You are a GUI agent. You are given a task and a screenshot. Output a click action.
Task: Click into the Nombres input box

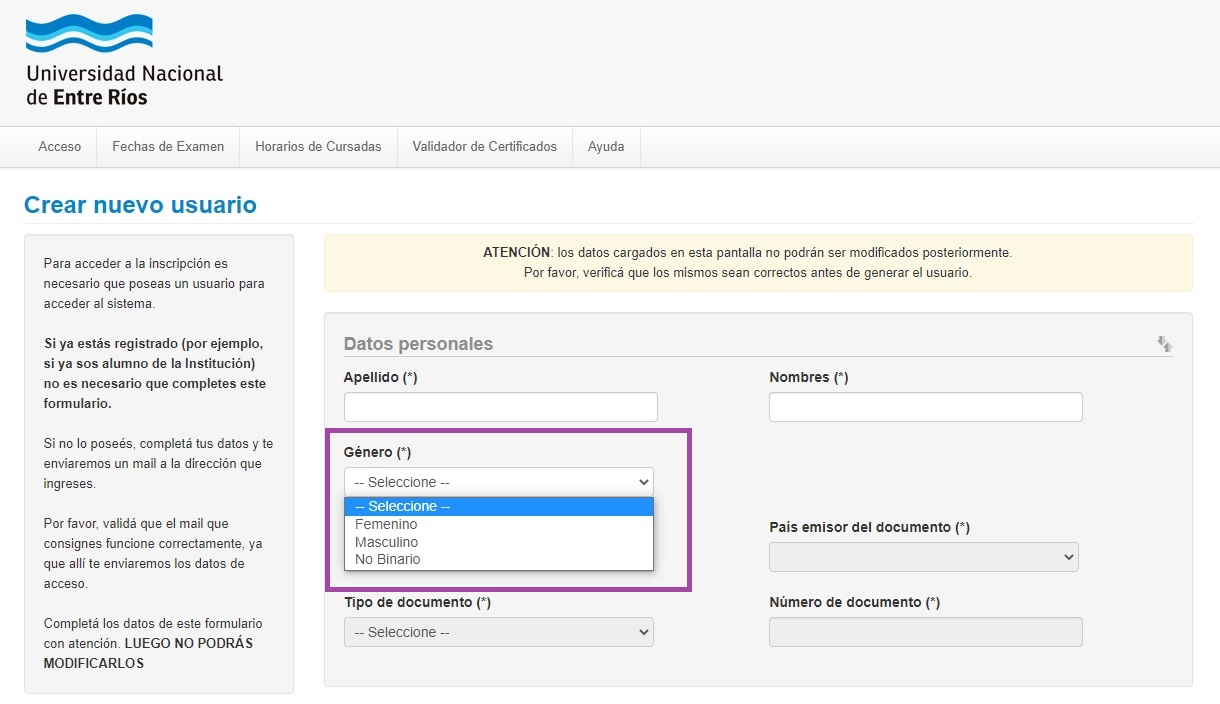click(925, 407)
